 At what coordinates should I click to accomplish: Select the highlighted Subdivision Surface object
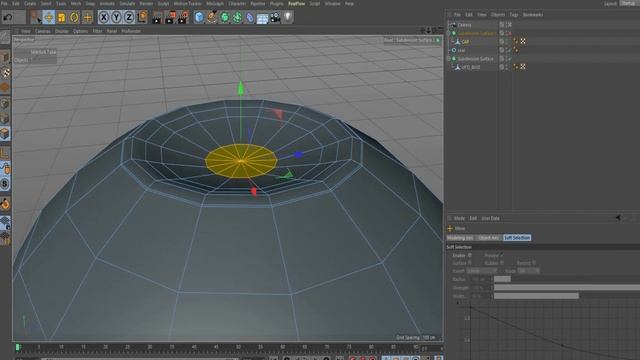477,33
